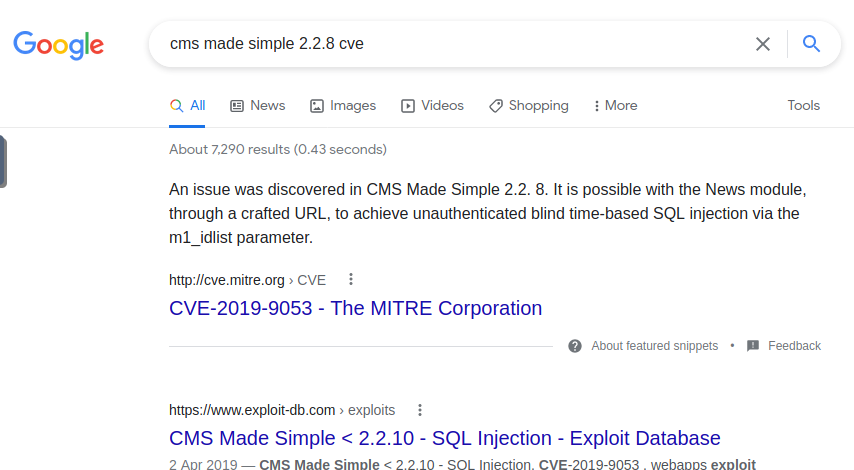Click the dark handle at left edge
Screen dimensions: 854x470
[3, 162]
